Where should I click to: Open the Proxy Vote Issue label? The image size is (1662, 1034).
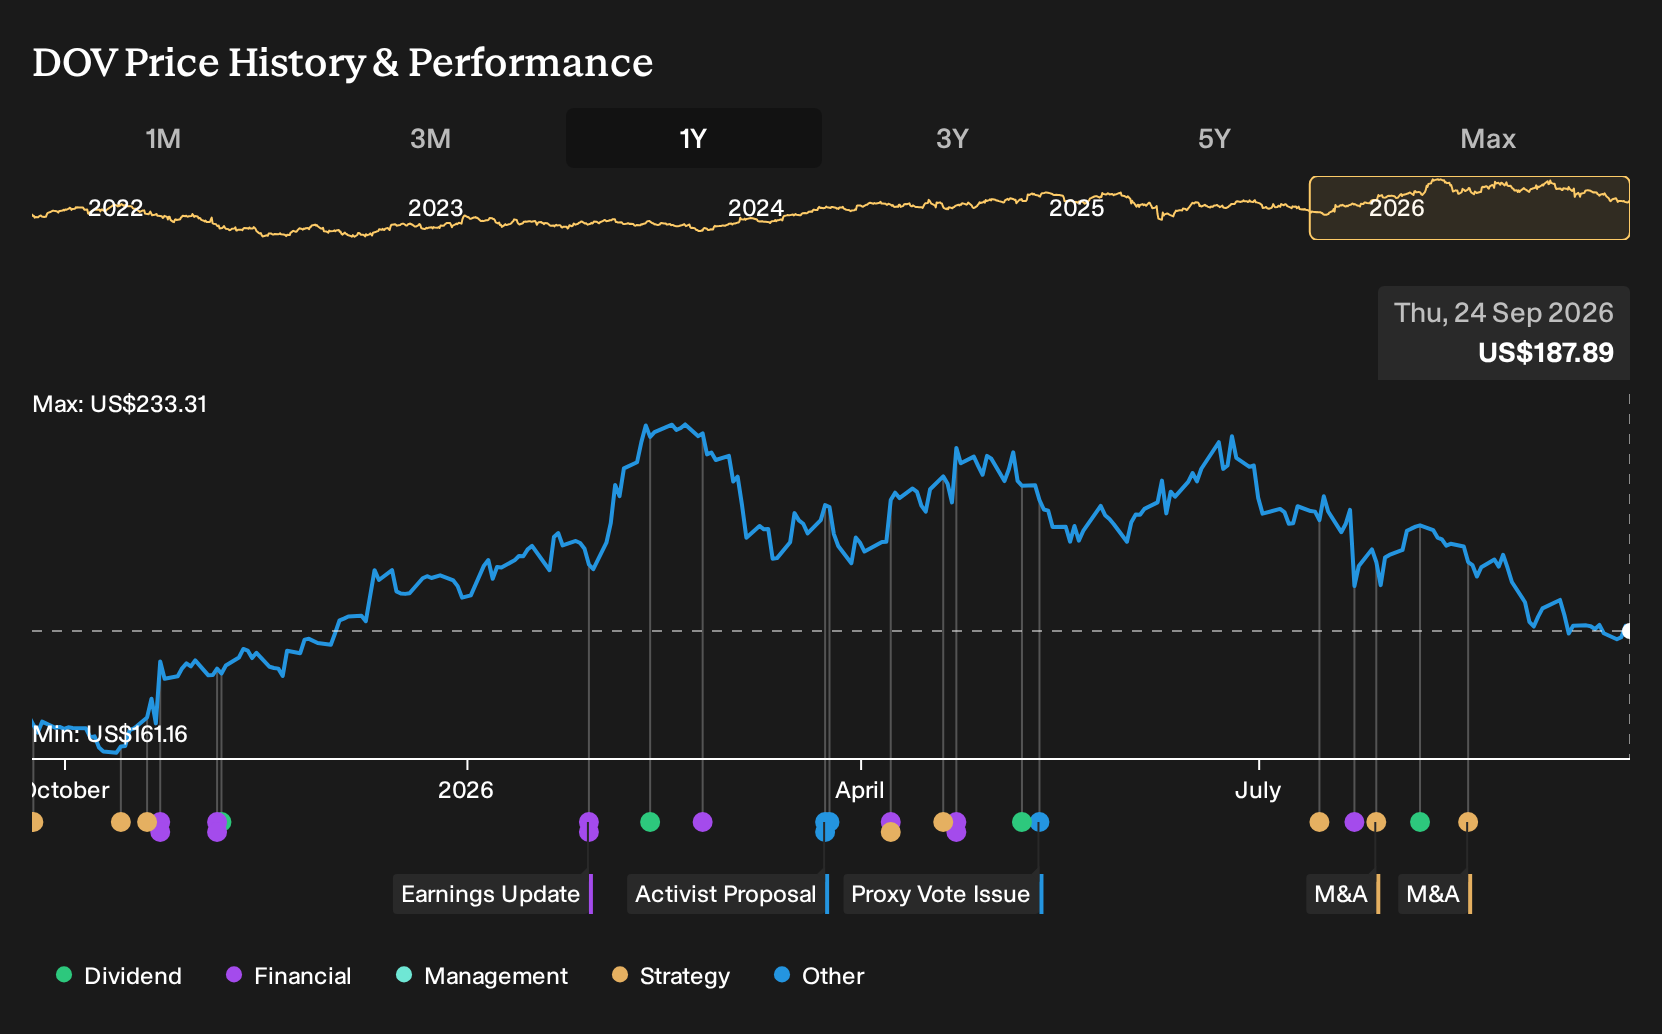coord(943,894)
